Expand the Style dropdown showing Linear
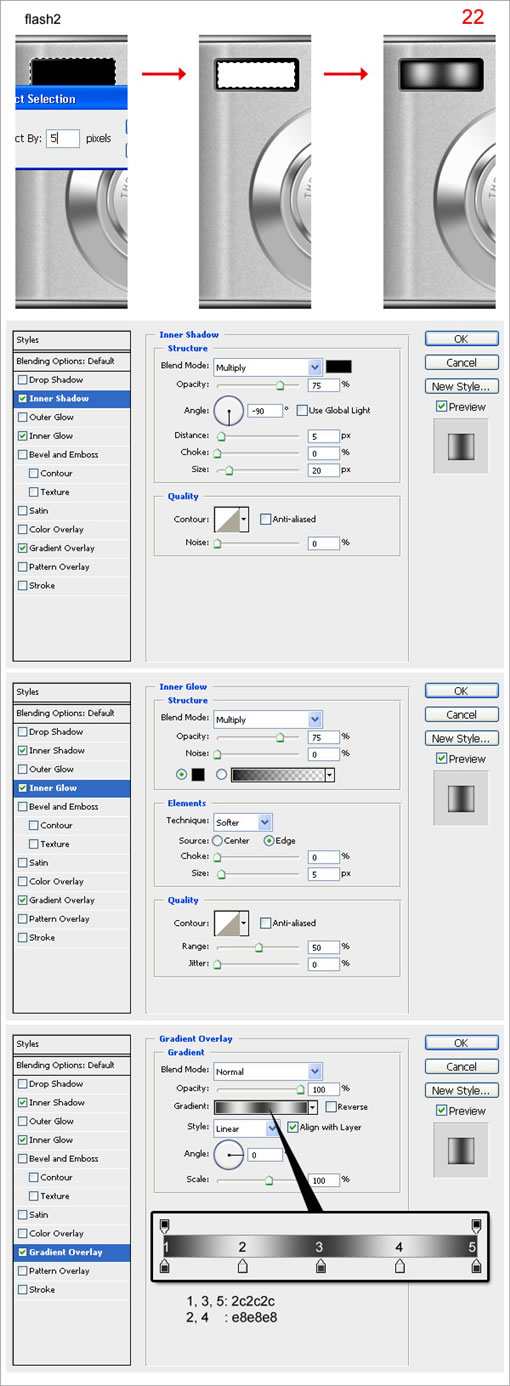Screen dimensions: 510x1386 [247, 1127]
